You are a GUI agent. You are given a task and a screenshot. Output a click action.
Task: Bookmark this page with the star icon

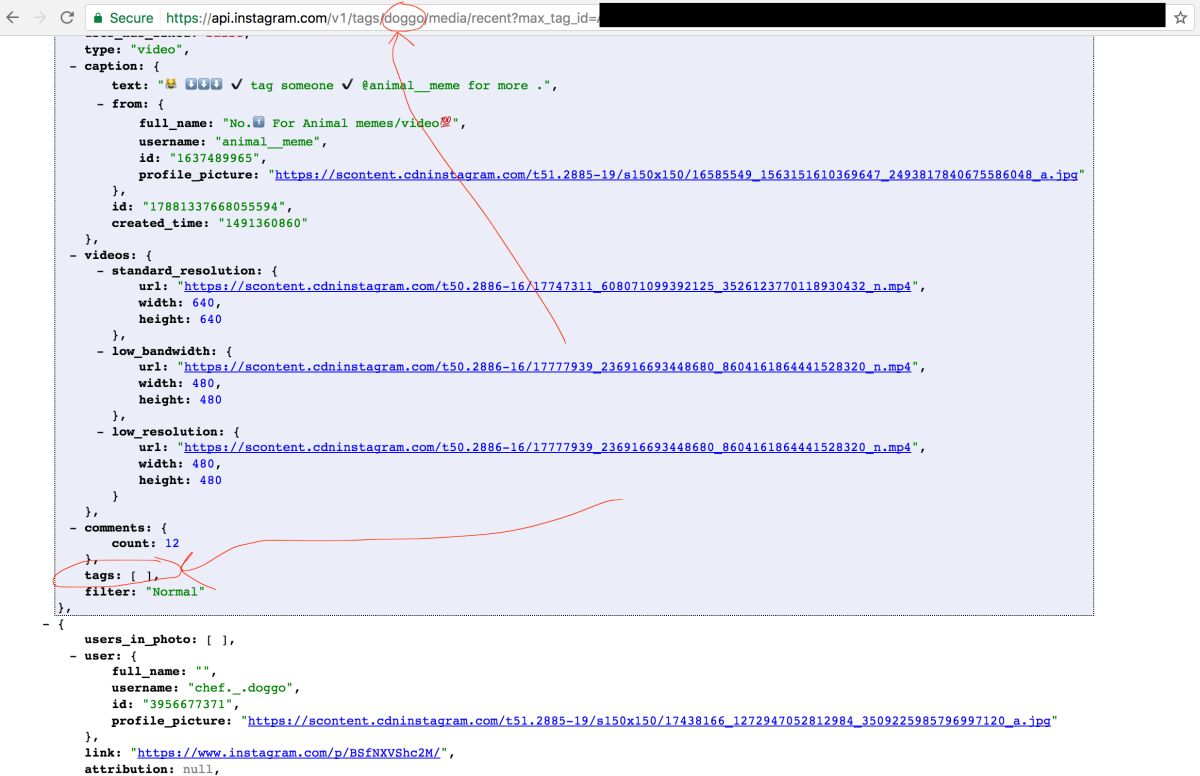click(x=1180, y=18)
